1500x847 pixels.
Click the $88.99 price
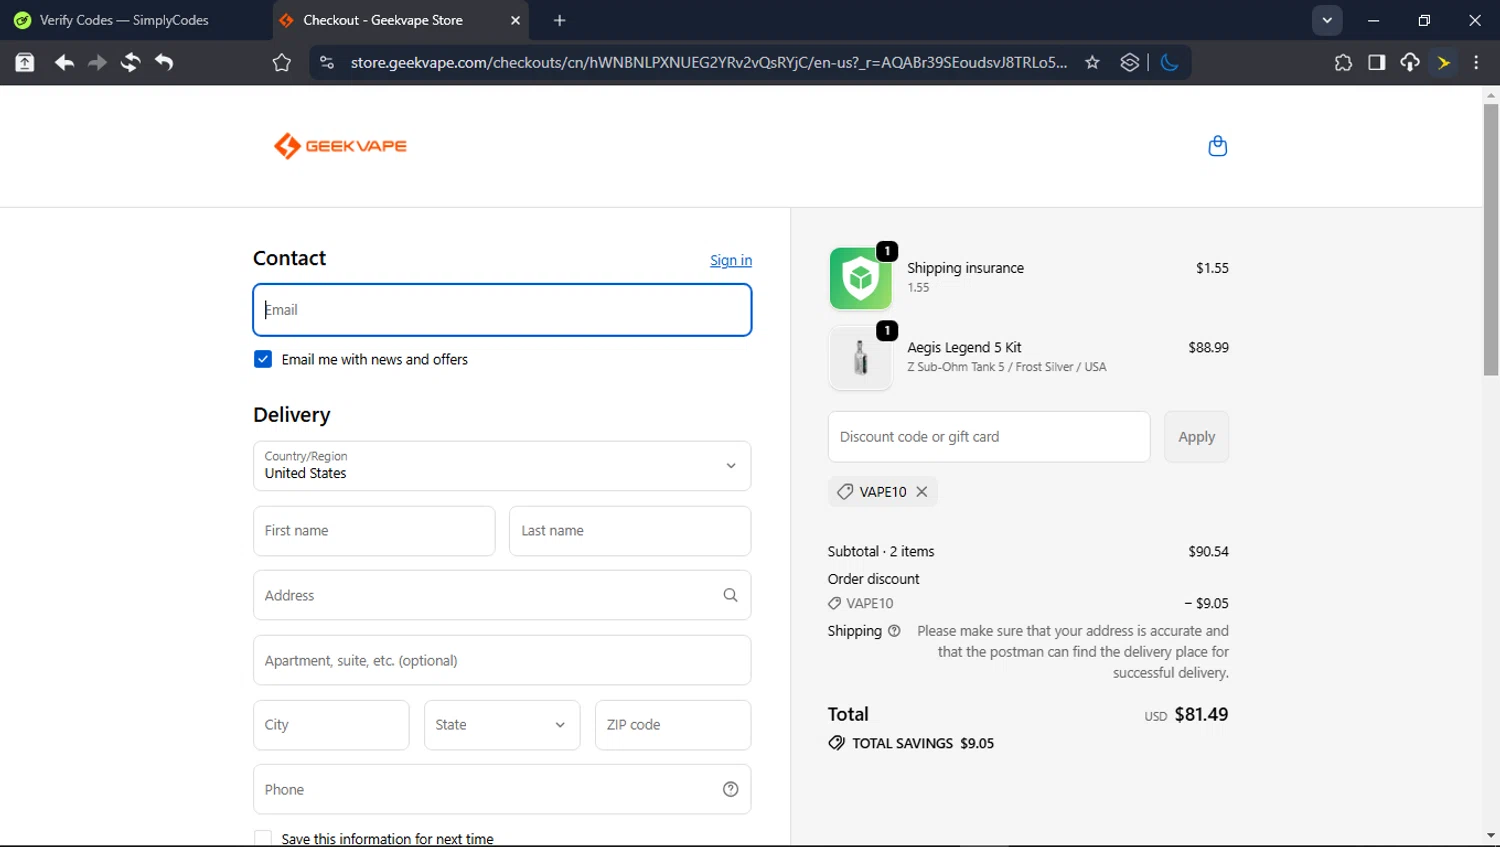(x=1208, y=348)
